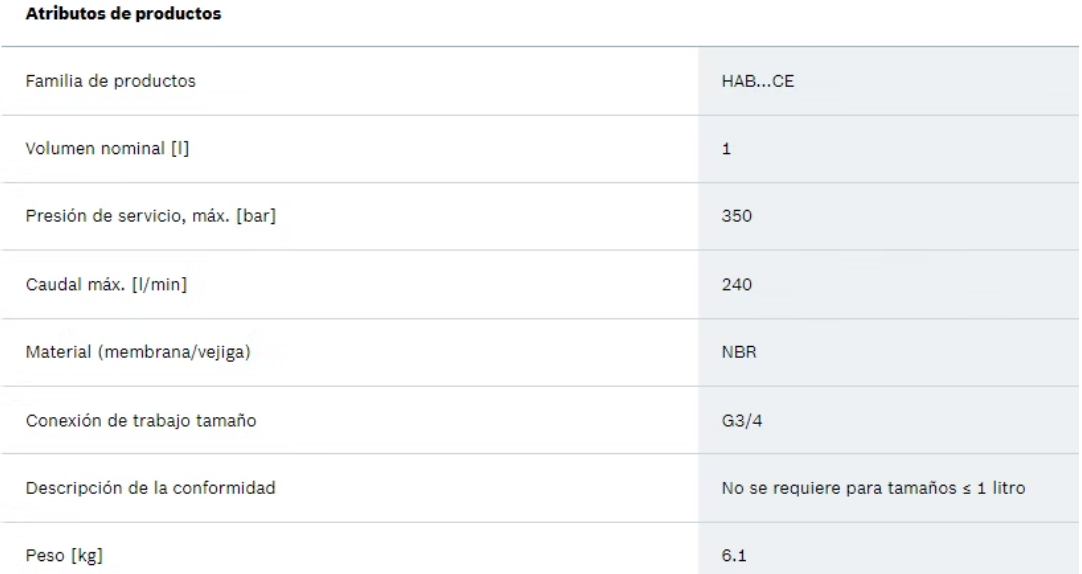Click the [bar] unit in pressure label
This screenshot has height=574, width=1082.
click(256, 216)
